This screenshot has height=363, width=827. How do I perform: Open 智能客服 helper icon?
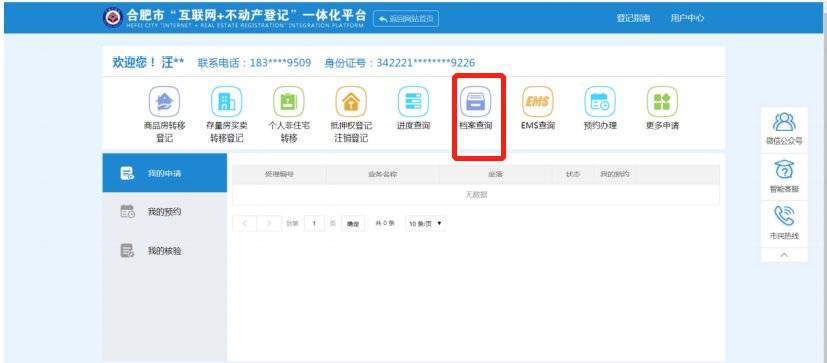click(784, 170)
